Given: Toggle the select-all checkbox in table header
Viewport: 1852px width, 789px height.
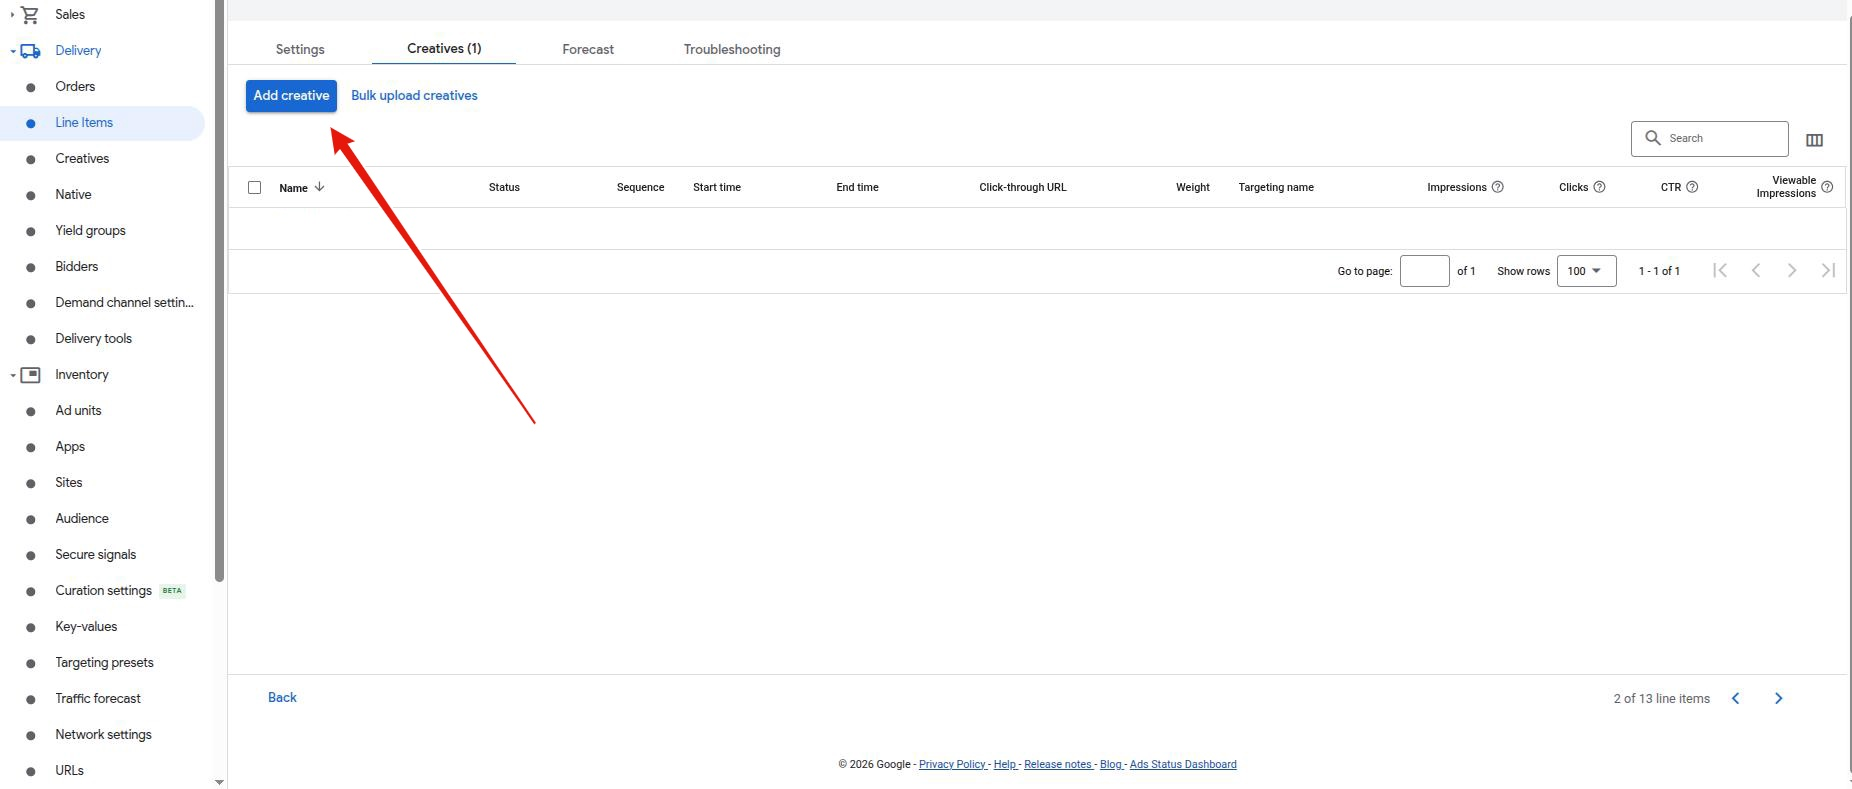Looking at the screenshot, I should (255, 187).
